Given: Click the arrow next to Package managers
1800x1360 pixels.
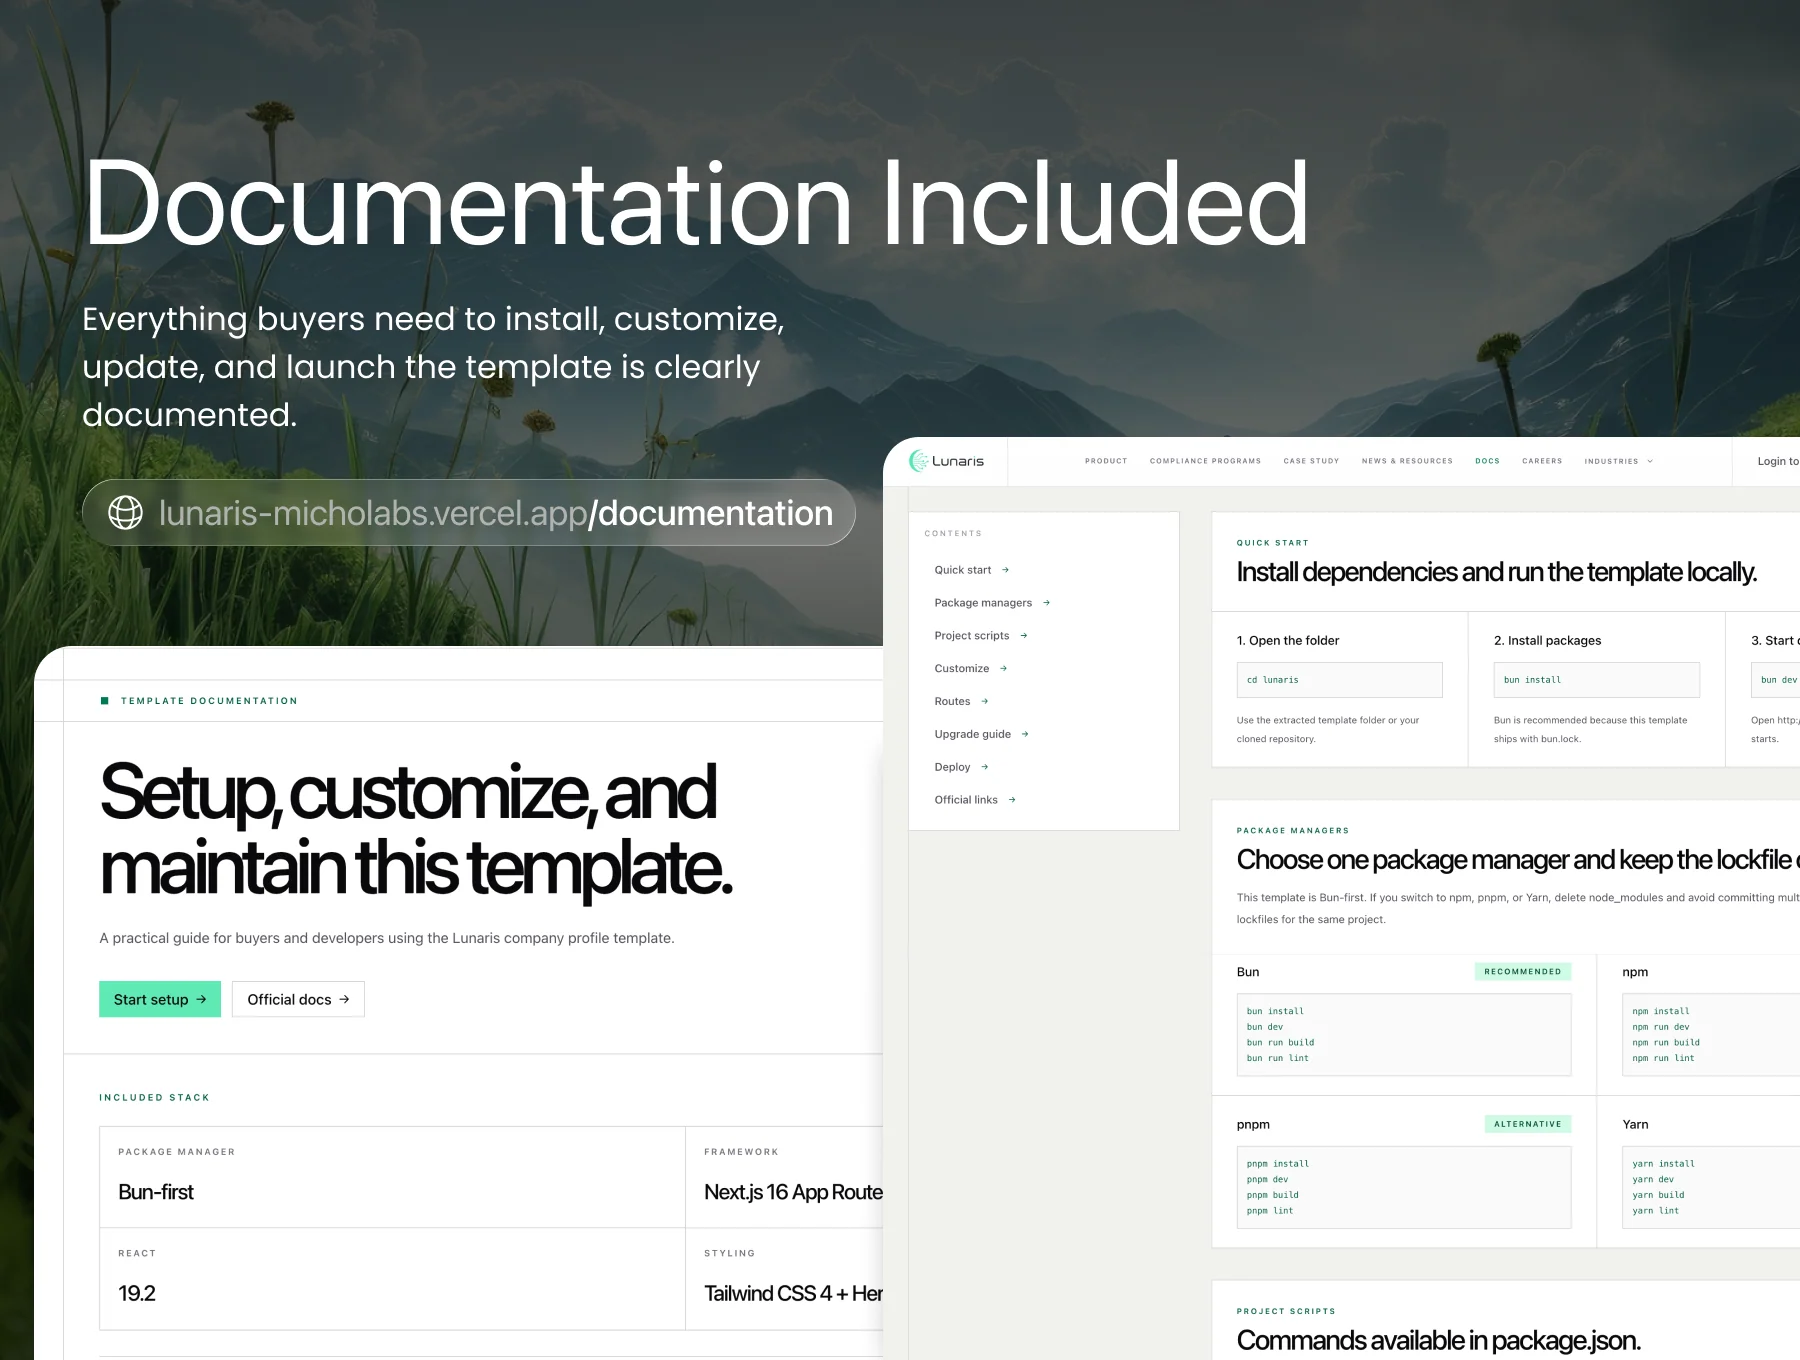Looking at the screenshot, I should click(x=1046, y=603).
